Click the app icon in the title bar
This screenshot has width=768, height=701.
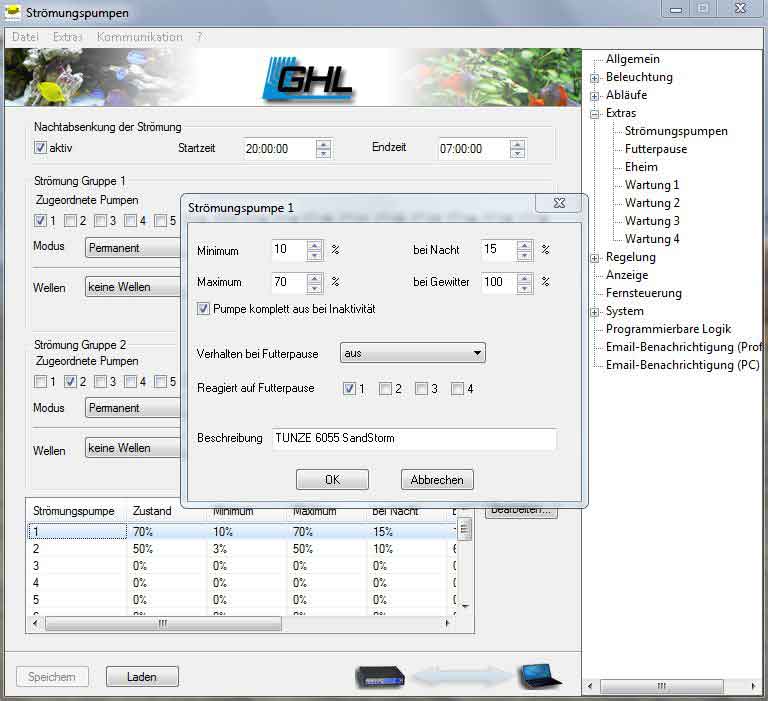tap(14, 12)
